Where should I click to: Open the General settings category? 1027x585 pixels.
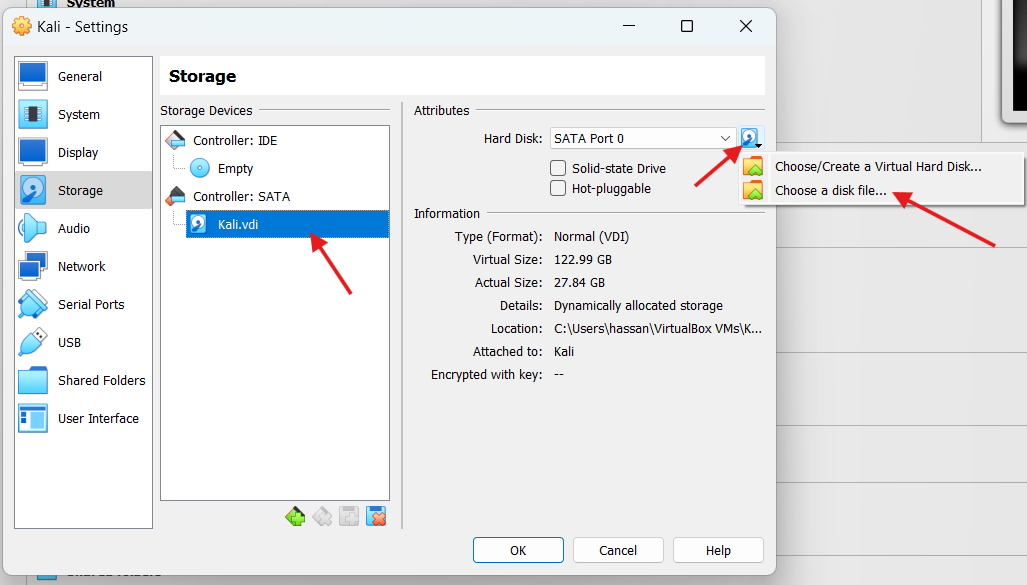pyautogui.click(x=83, y=77)
